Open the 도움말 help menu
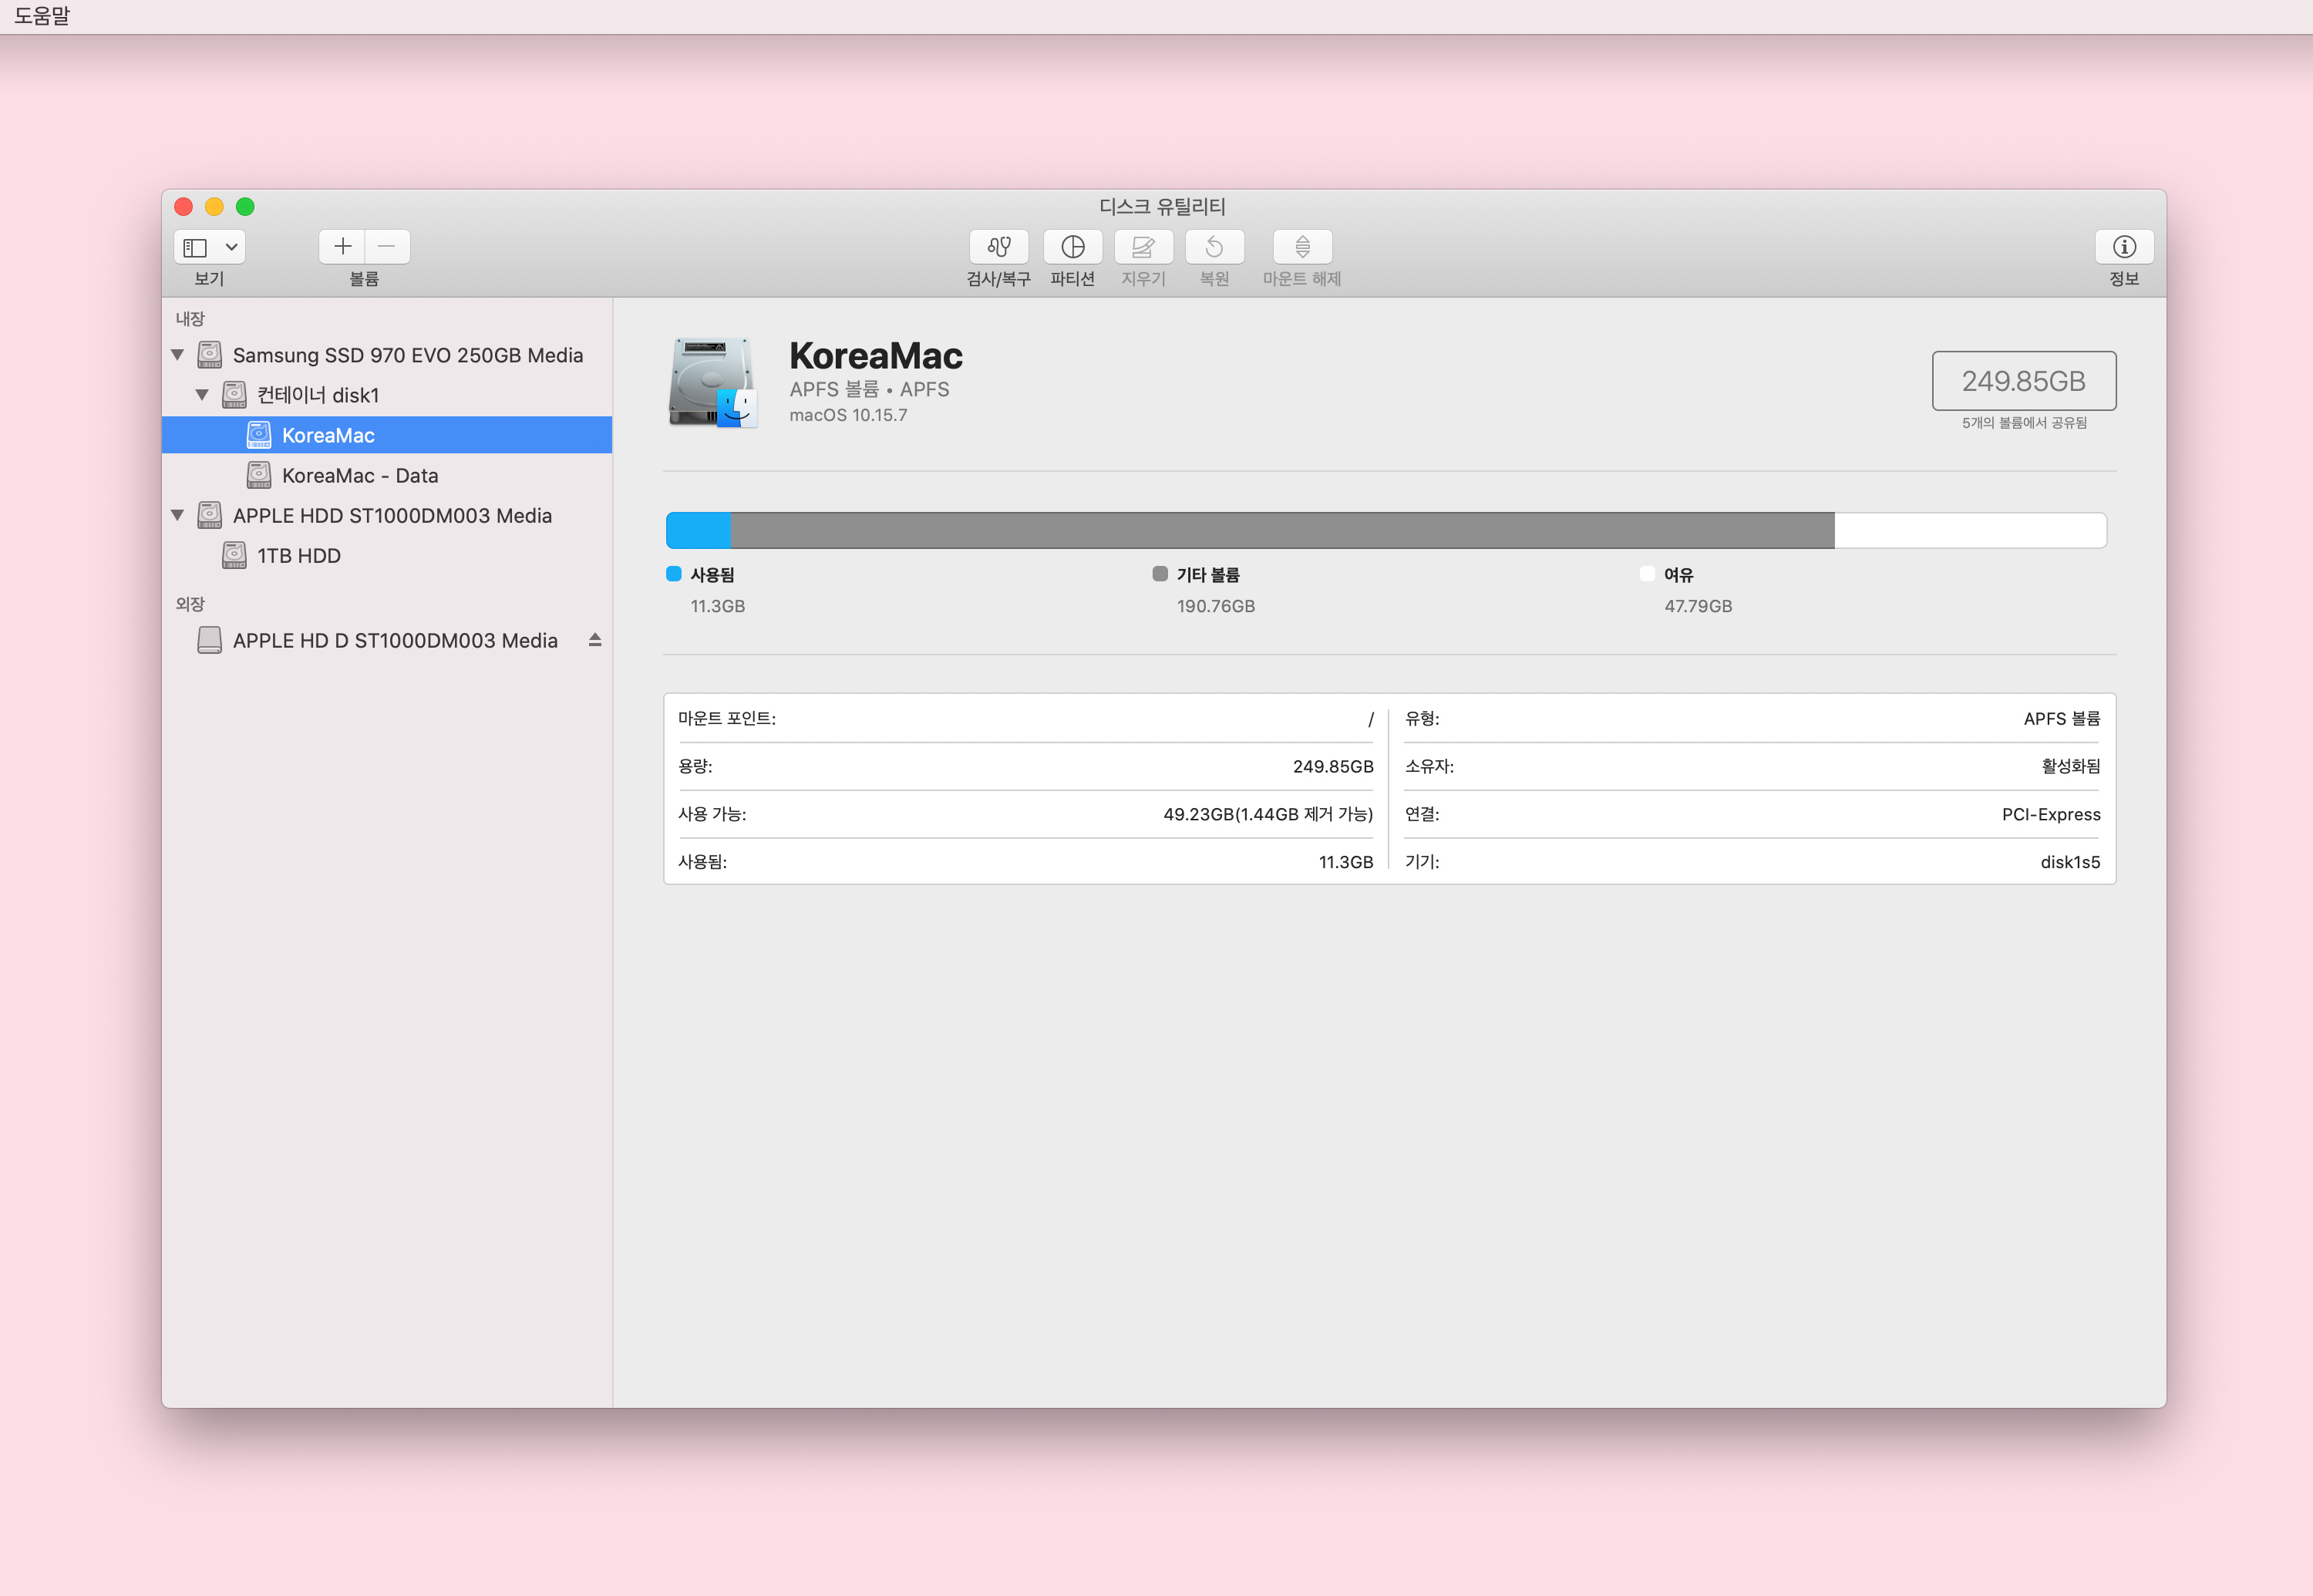This screenshot has height=1596, width=2313. tap(42, 16)
